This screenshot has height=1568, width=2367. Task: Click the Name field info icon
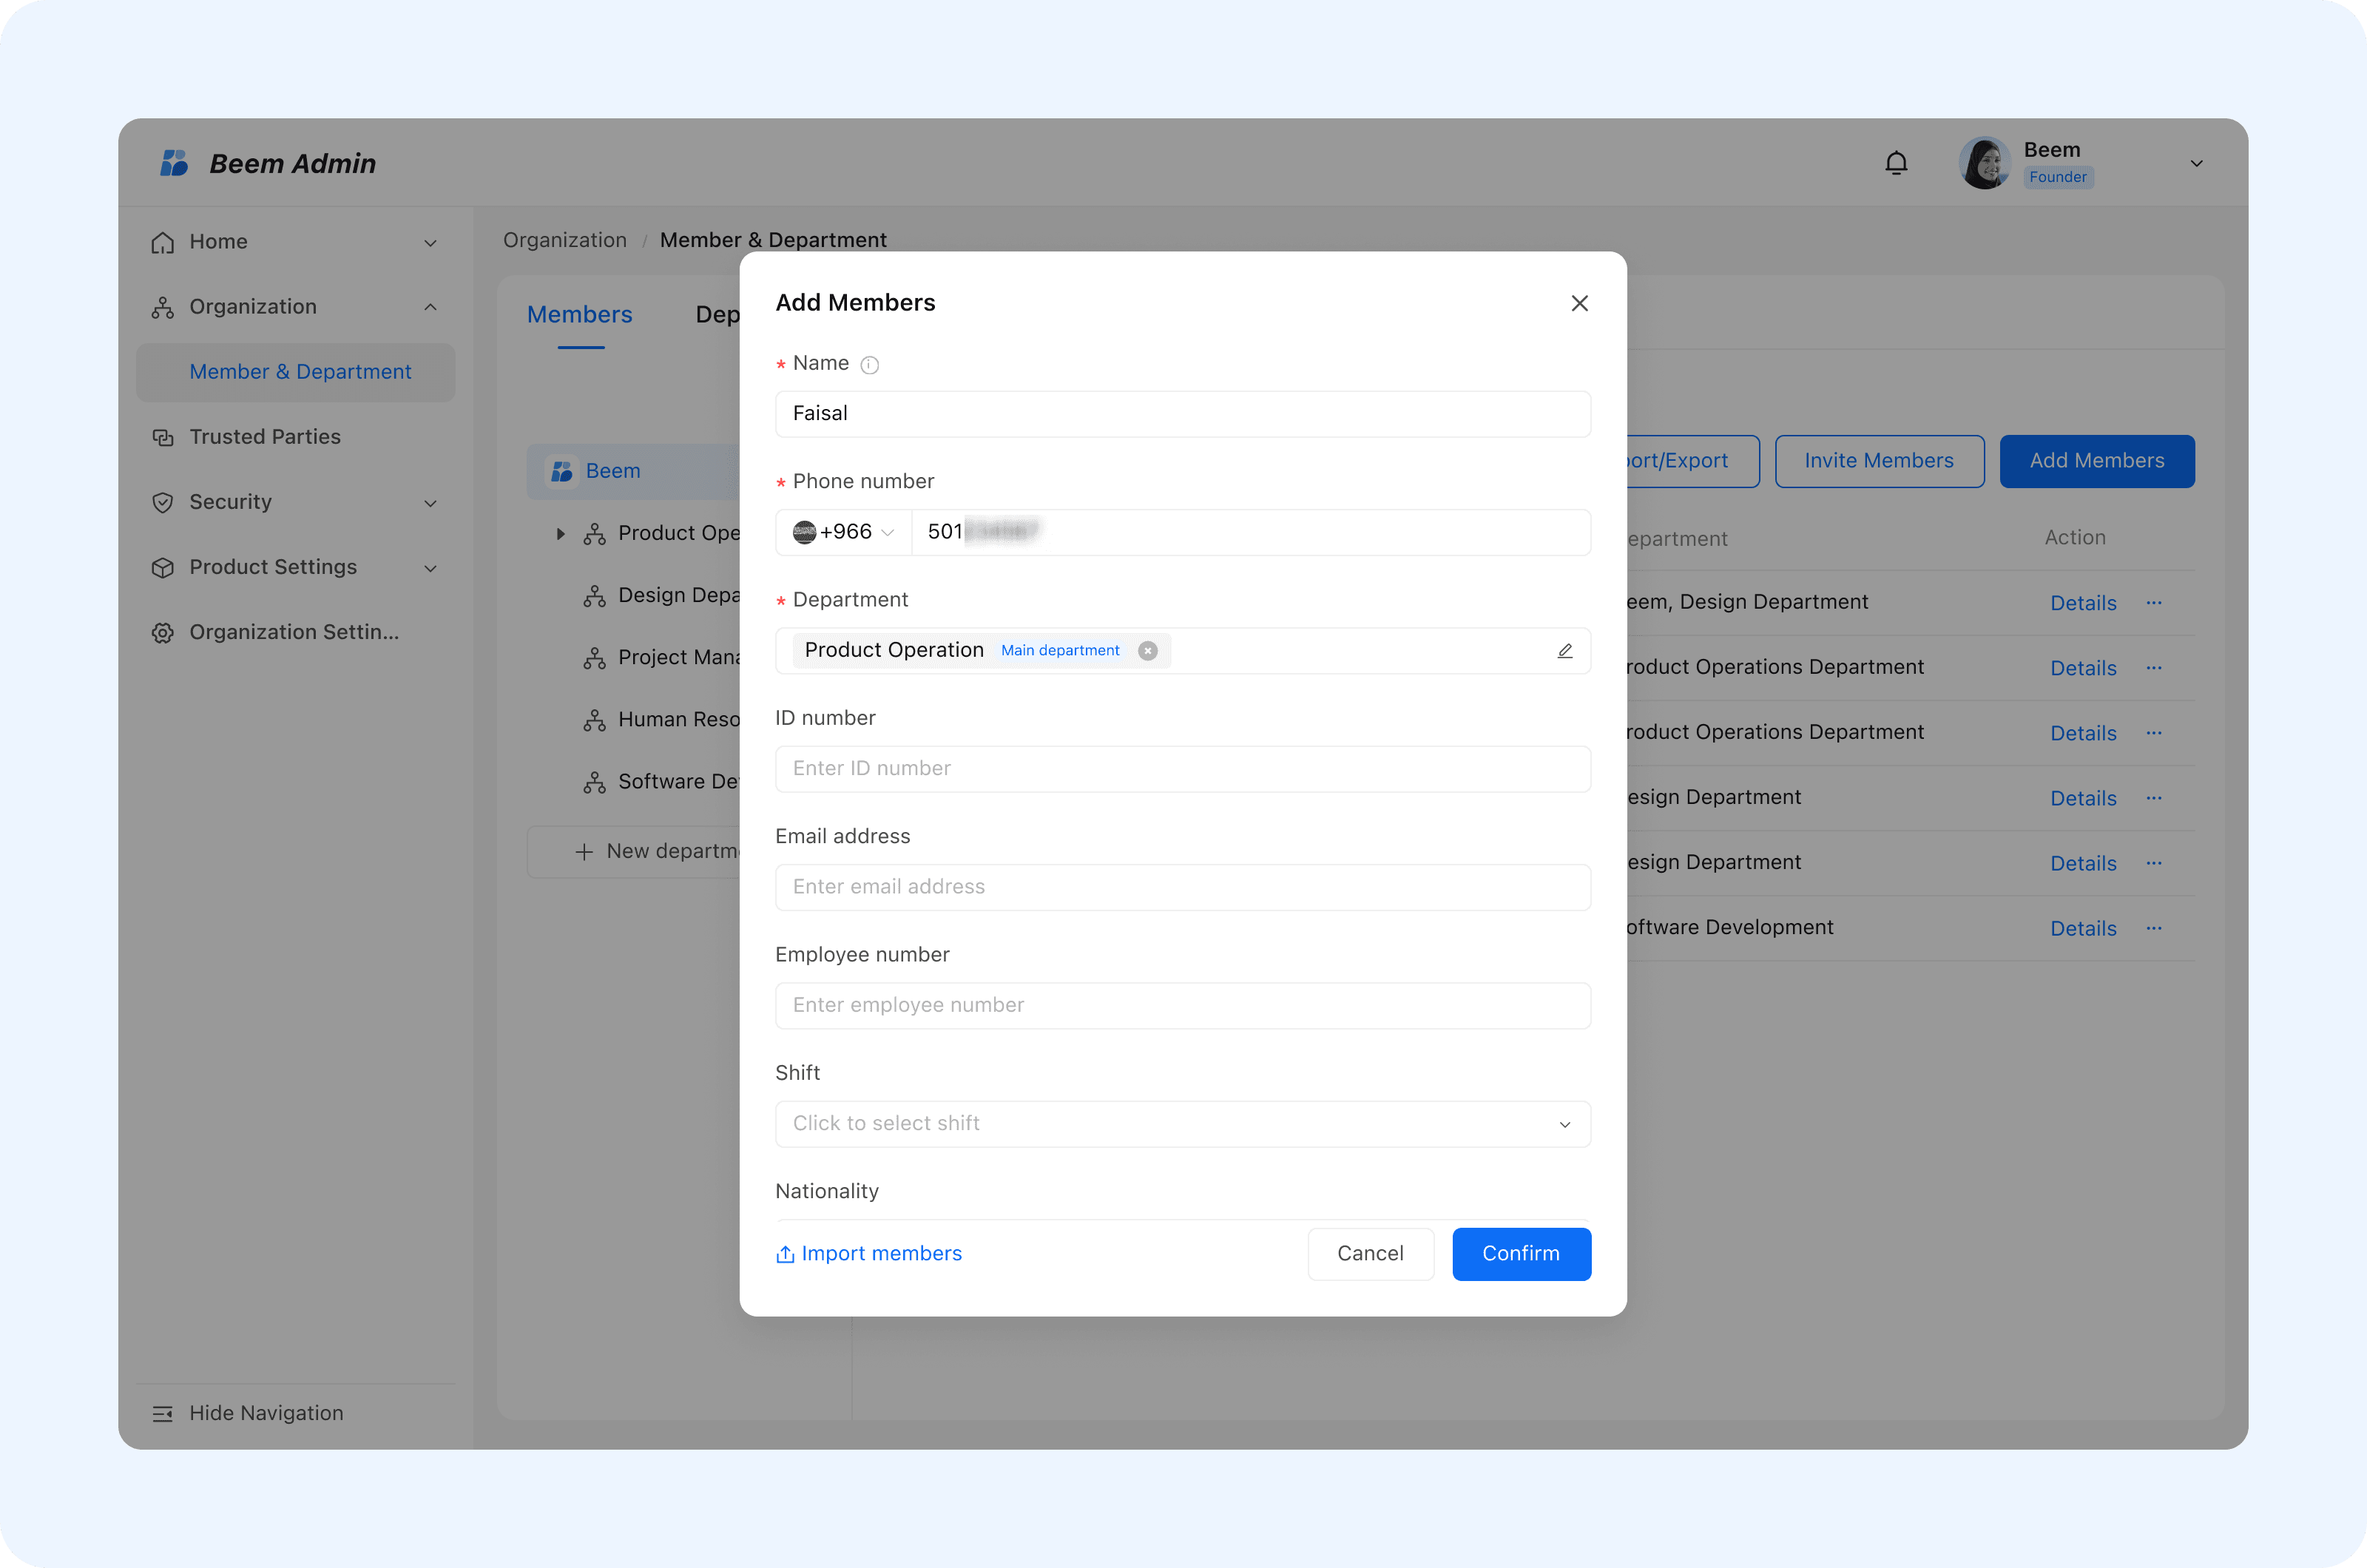coord(869,365)
